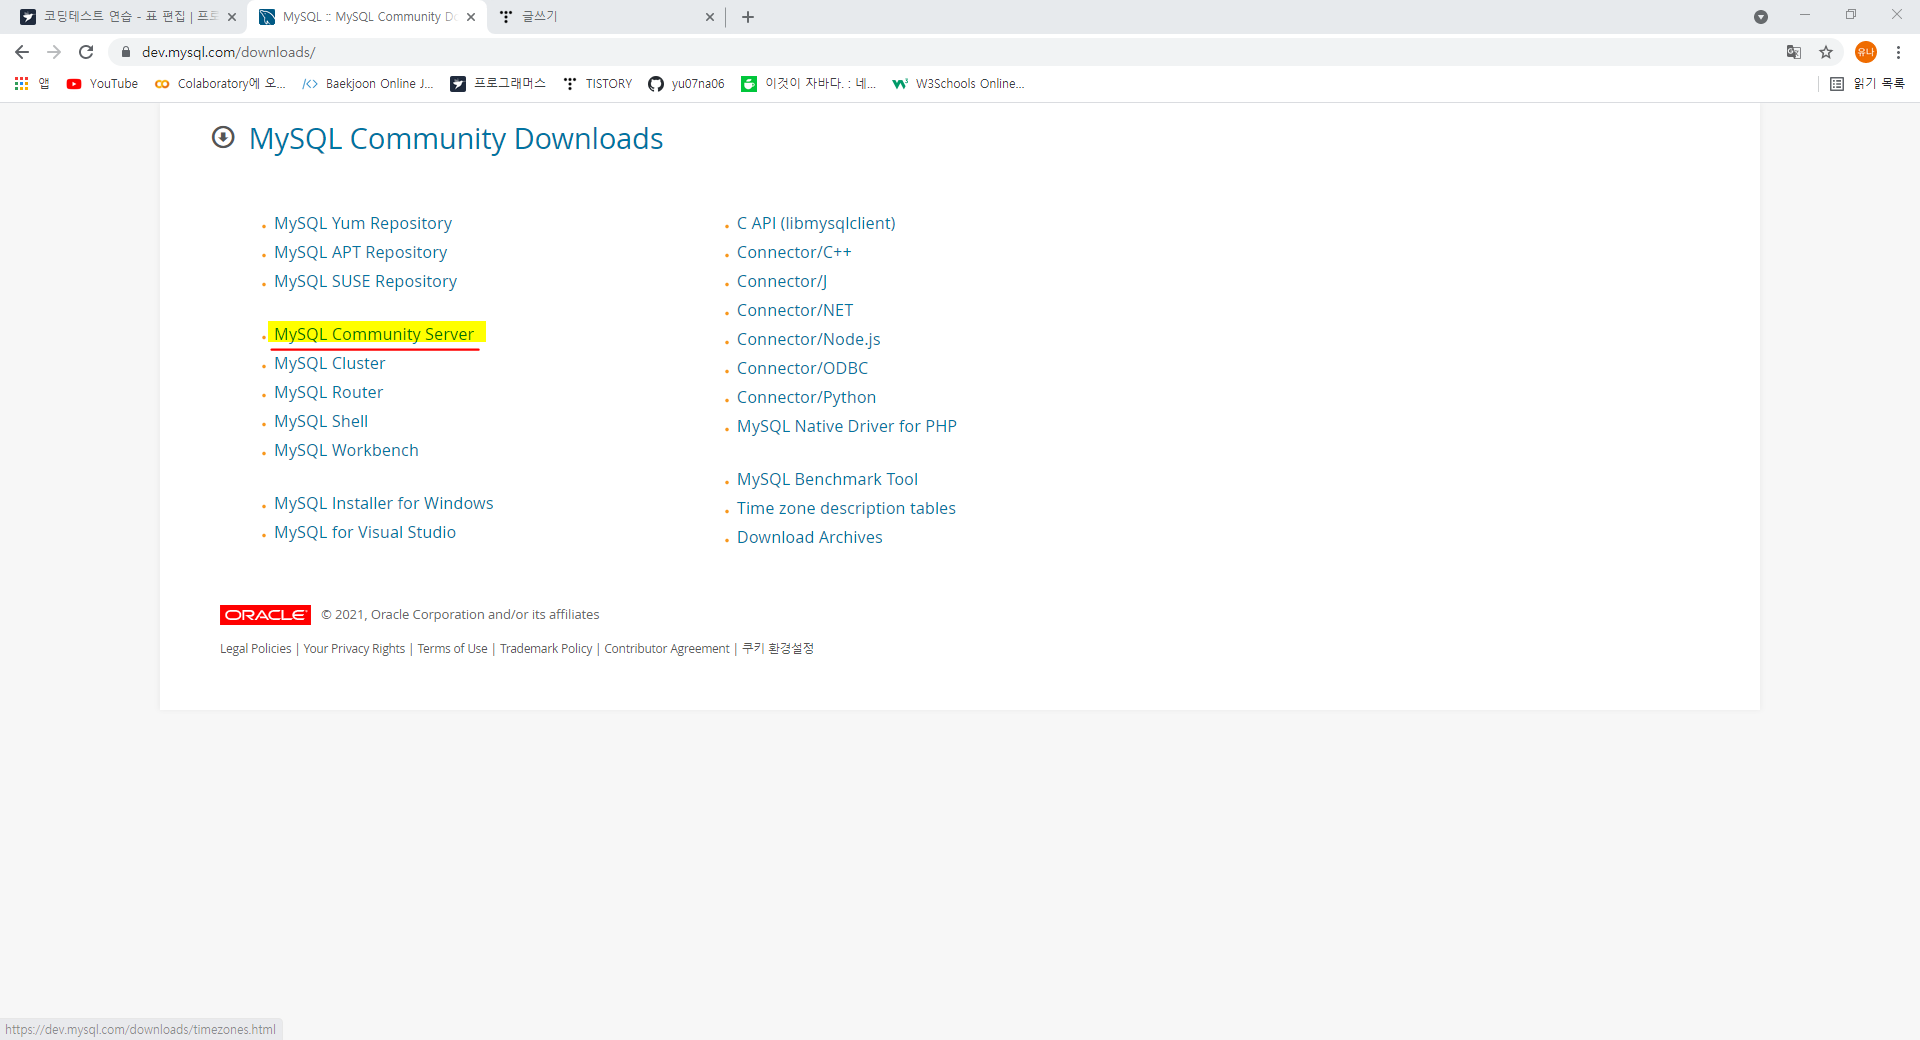Image resolution: width=1920 pixels, height=1040 pixels.
Task: Open the Chrome three-dot menu
Action: pos(1898,52)
